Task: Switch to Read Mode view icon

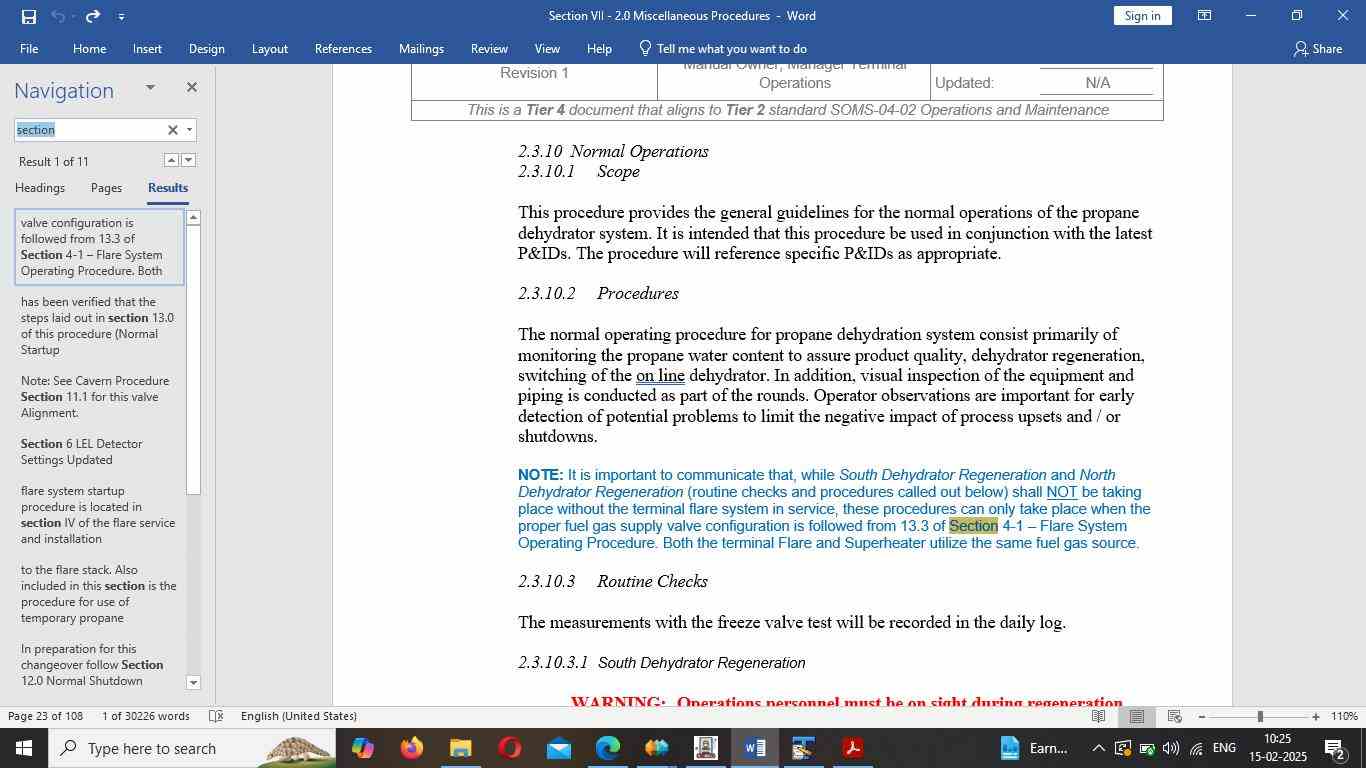Action: tap(1098, 716)
